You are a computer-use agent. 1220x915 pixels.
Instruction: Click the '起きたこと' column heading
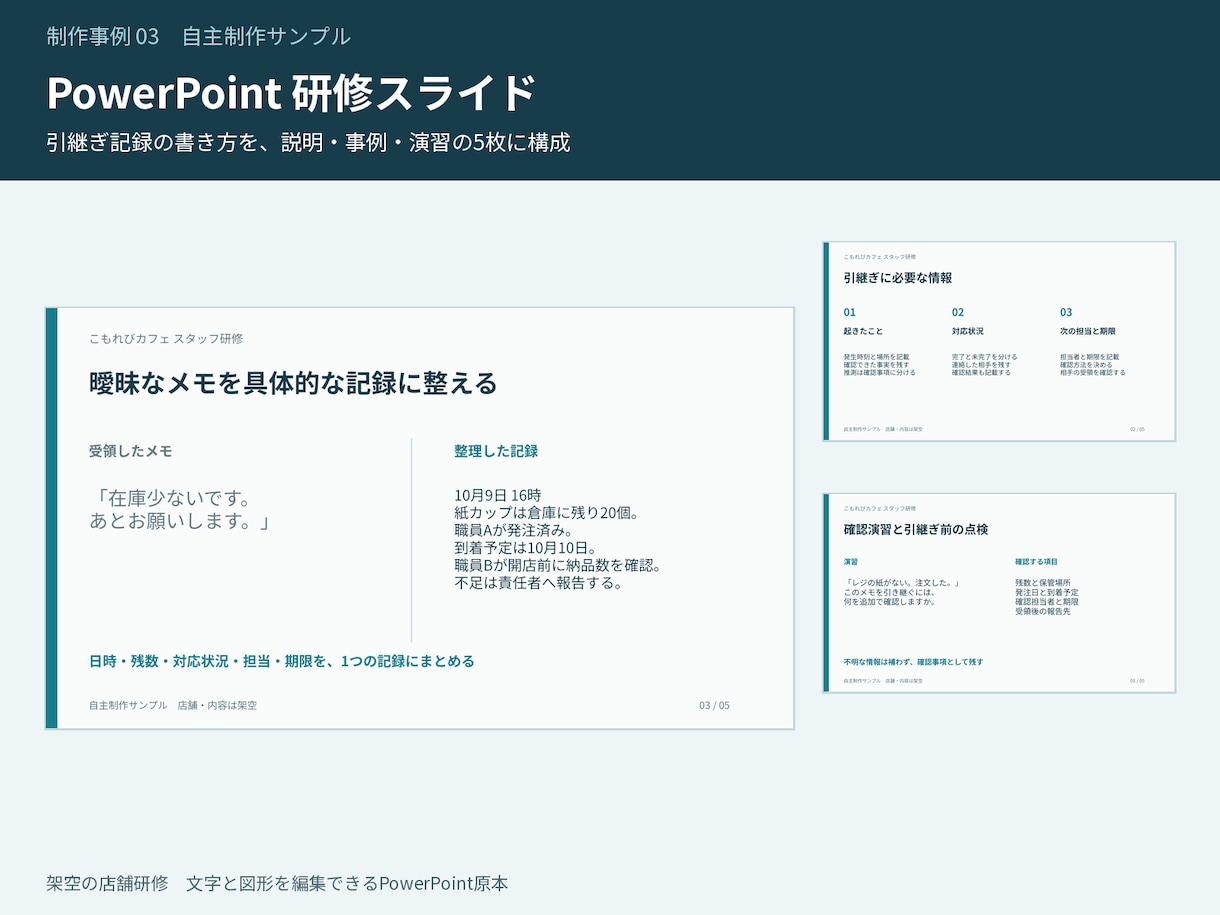click(x=863, y=331)
